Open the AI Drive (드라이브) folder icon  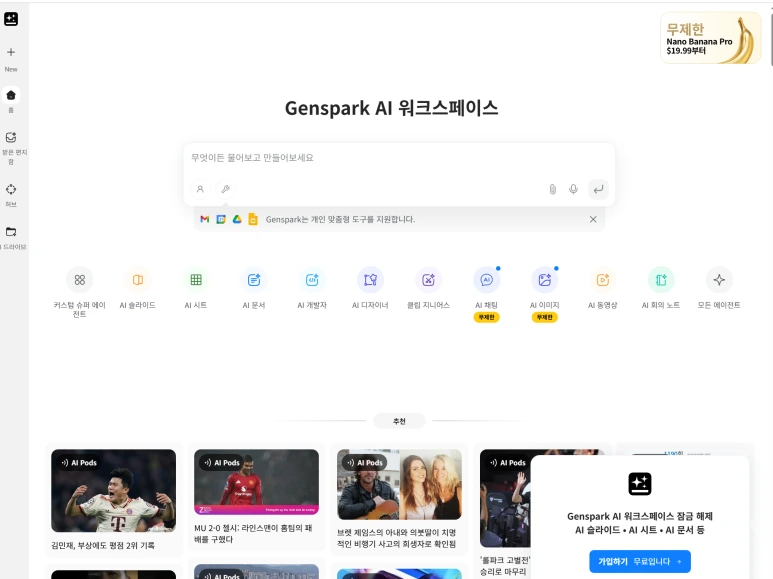tap(11, 232)
